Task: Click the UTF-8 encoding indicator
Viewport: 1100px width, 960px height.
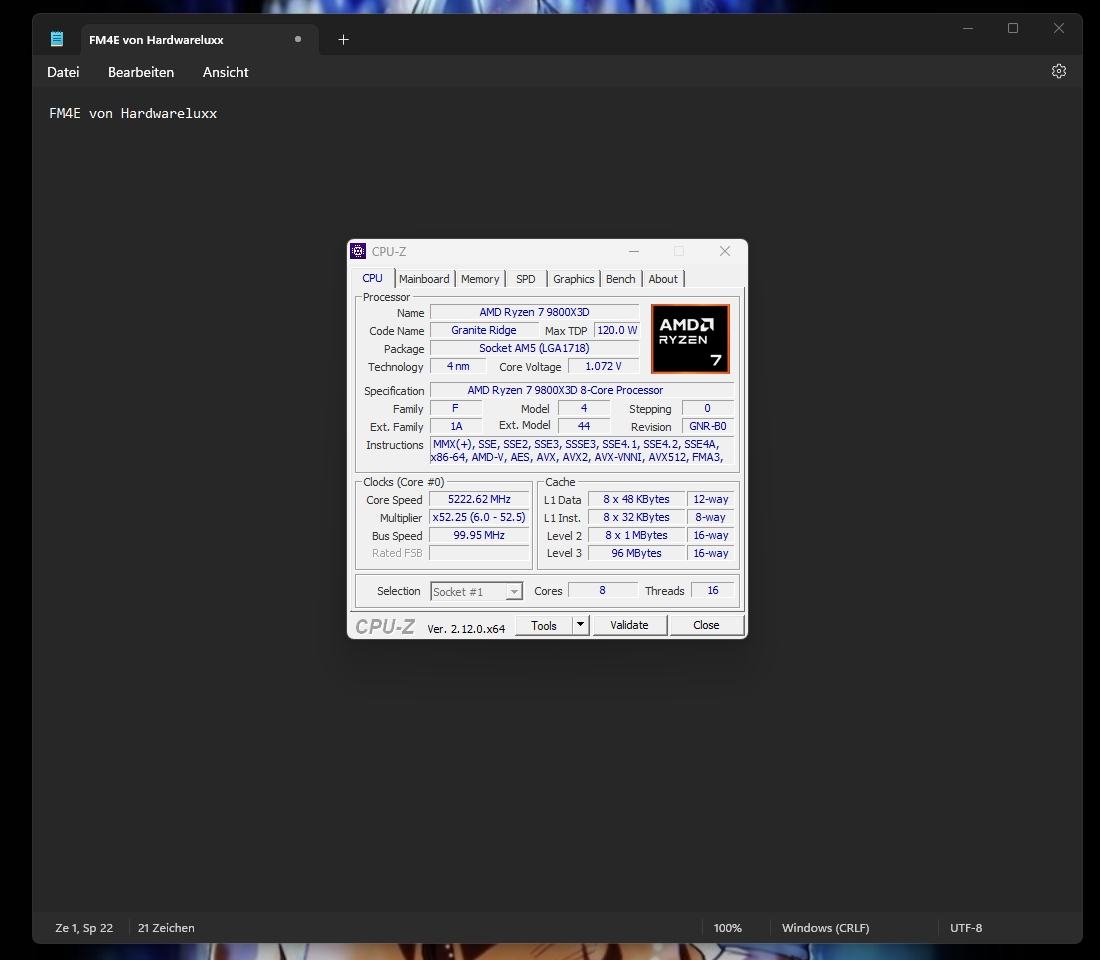Action: [966, 928]
